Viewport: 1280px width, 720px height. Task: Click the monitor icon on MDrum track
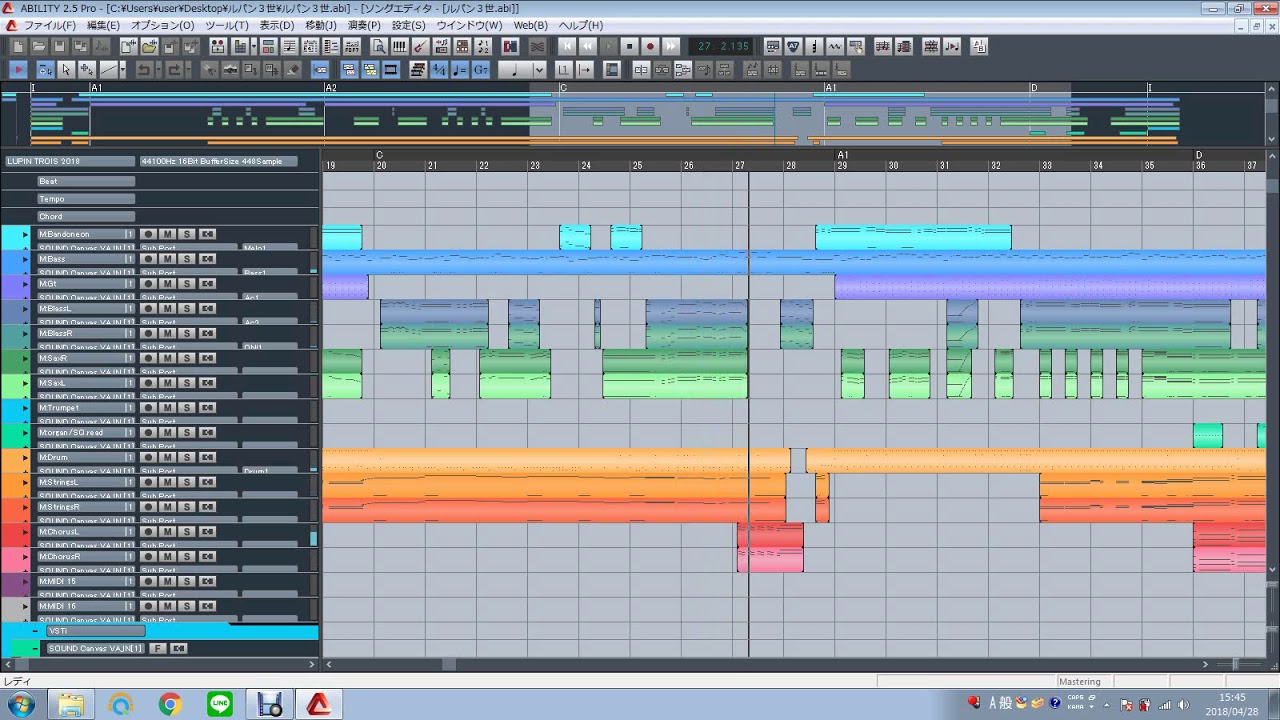point(207,457)
